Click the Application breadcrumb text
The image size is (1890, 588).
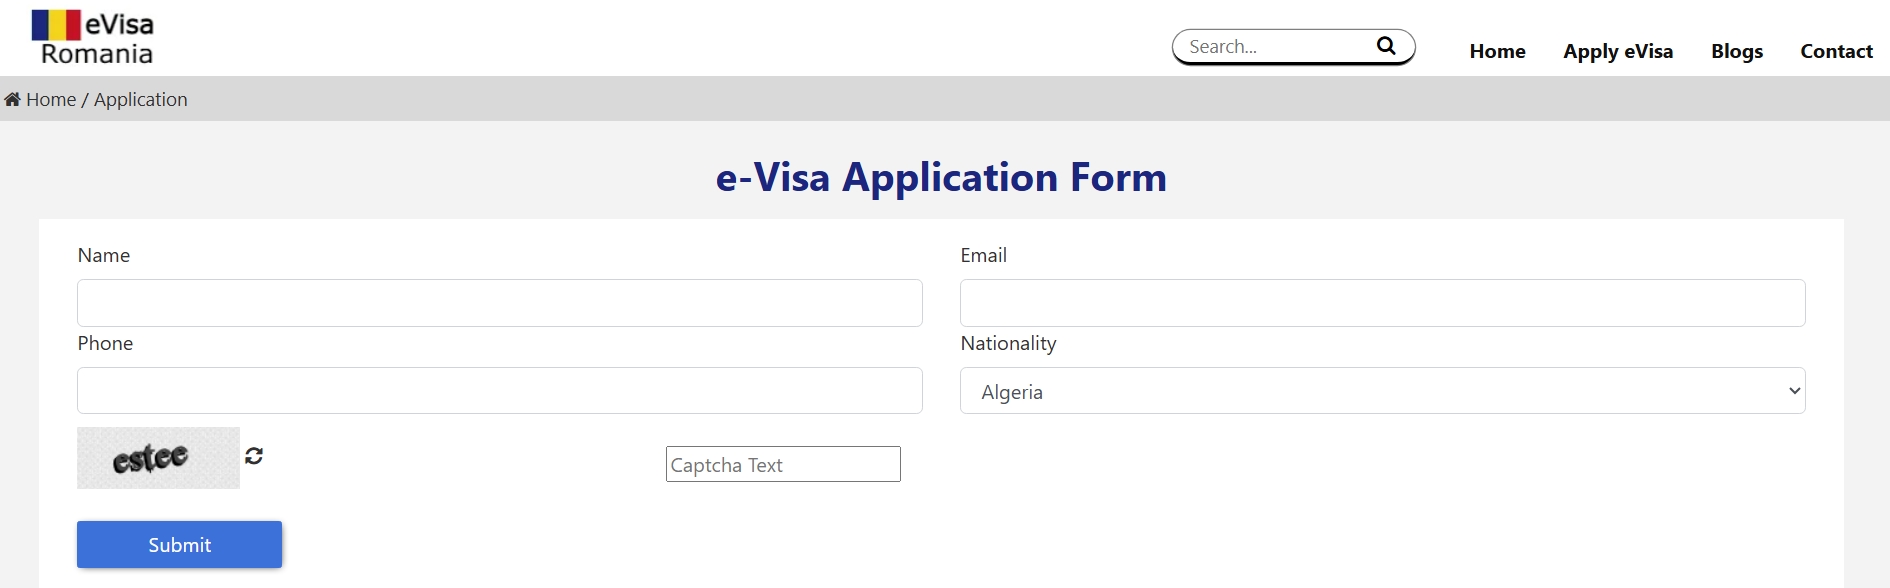140,100
